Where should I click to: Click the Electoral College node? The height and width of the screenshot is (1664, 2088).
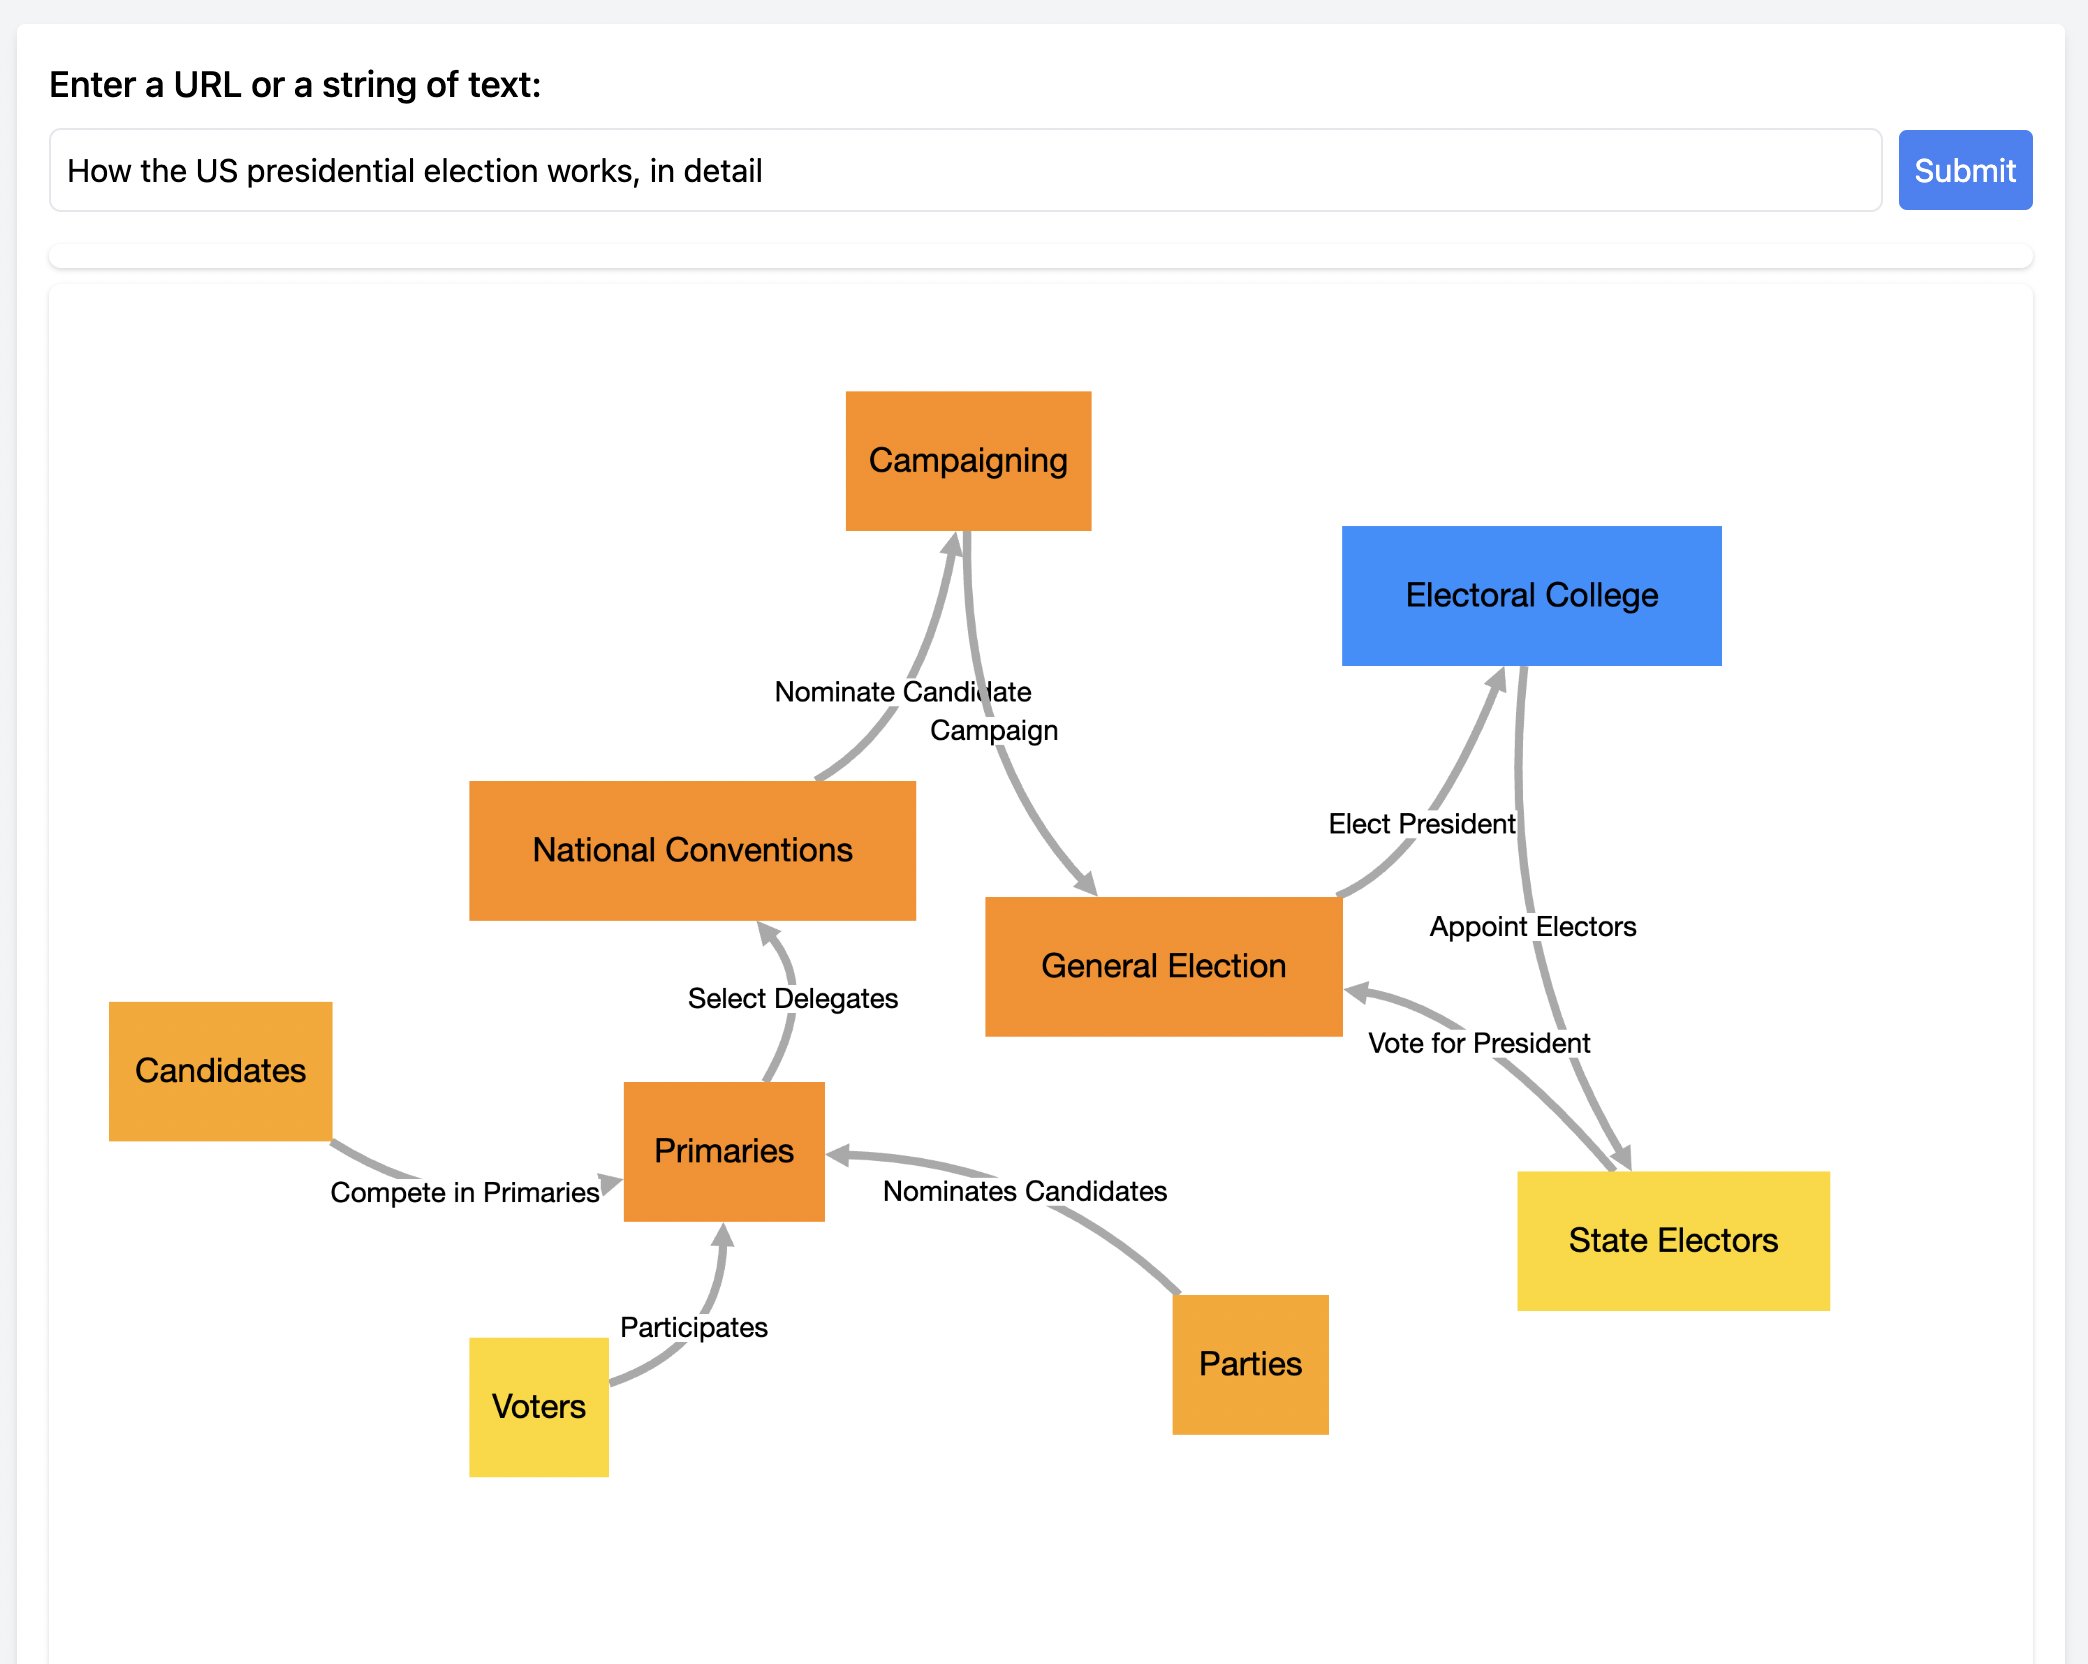pyautogui.click(x=1530, y=594)
